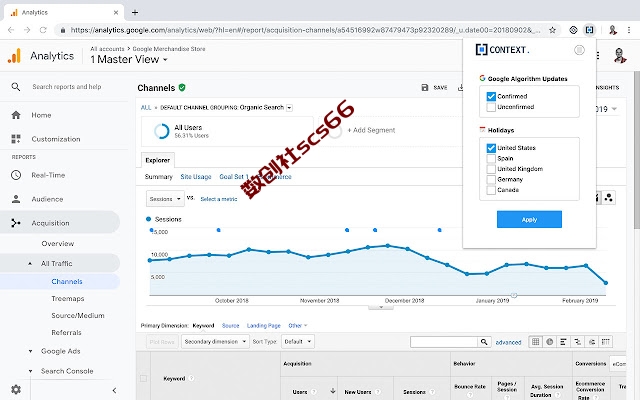This screenshot has height=400, width=640.
Task: Click the browser address bar URL
Action: coord(305,30)
